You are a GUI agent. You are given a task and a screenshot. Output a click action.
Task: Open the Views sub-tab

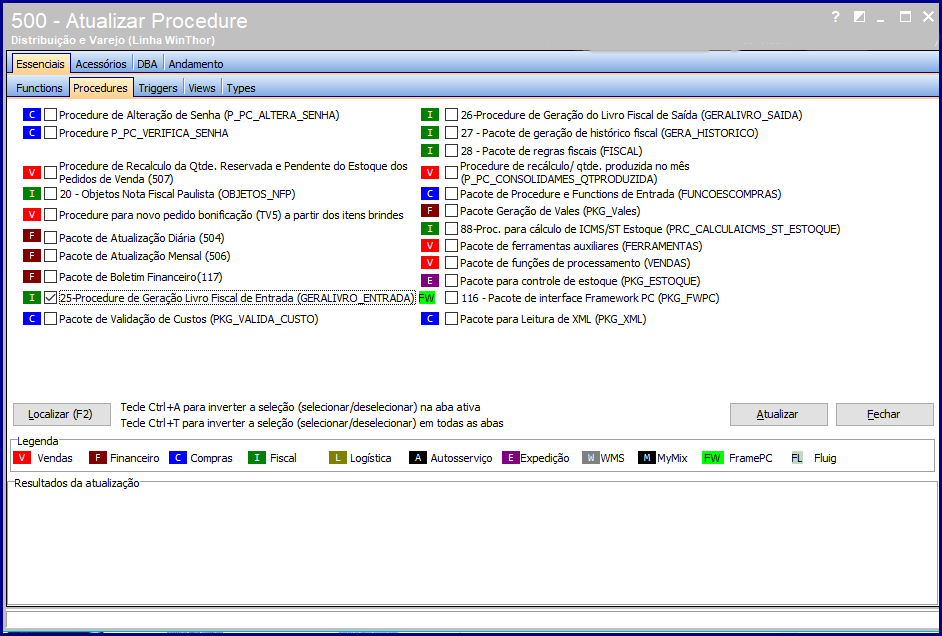[x=202, y=88]
